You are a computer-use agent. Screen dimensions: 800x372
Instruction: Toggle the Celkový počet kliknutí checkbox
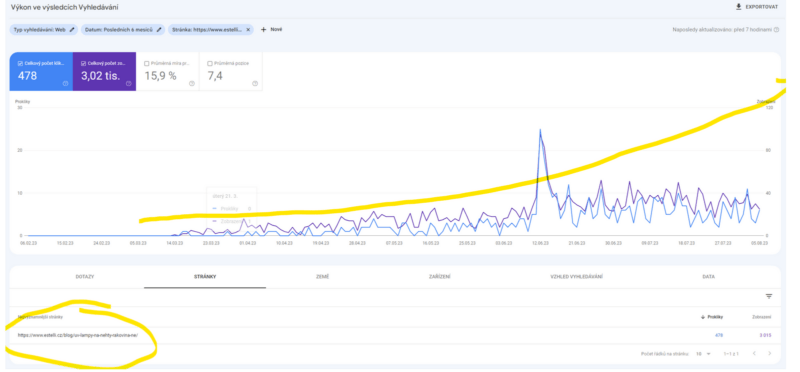[20, 63]
